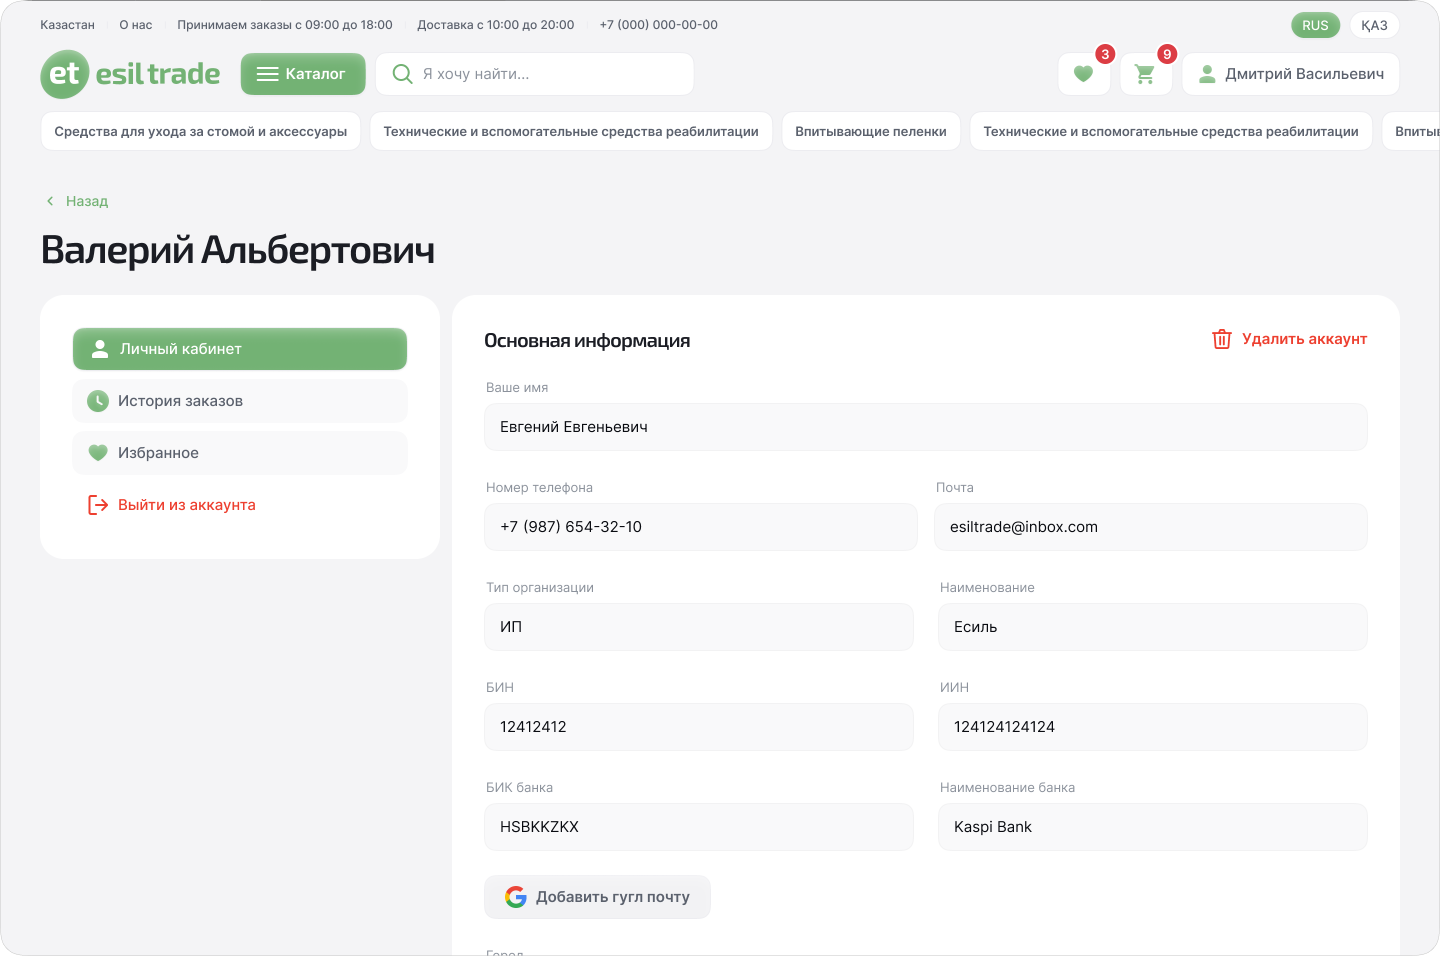This screenshot has height=956, width=1440.
Task: Select the Впитывающие пеленки category
Action: (x=870, y=131)
